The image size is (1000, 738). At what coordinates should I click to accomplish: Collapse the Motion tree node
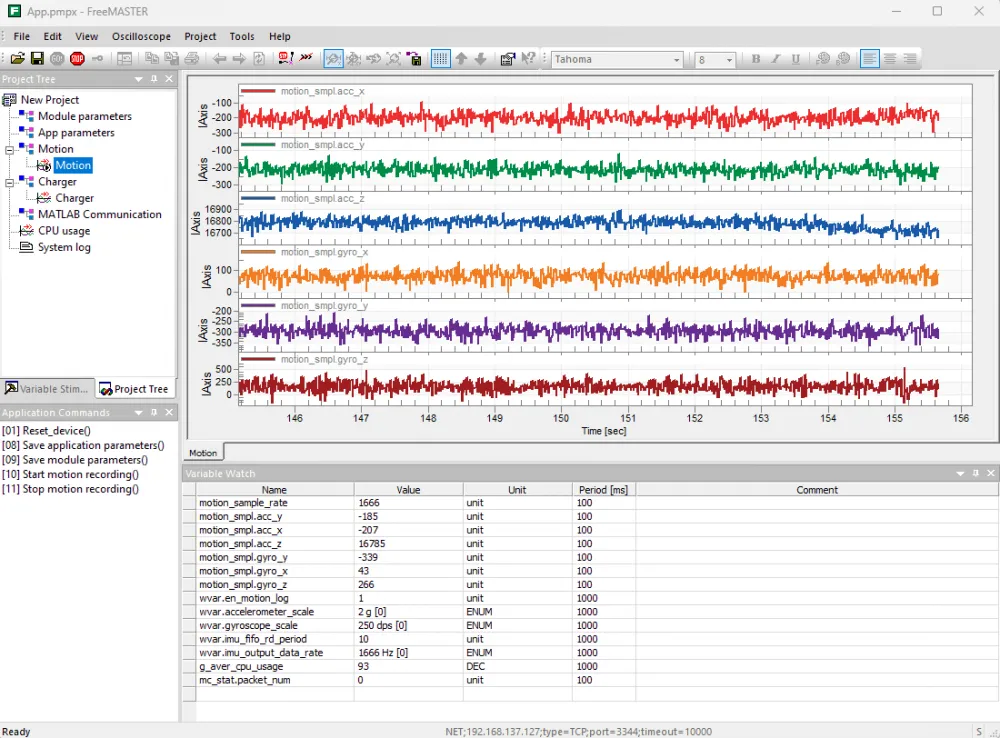click(10, 150)
